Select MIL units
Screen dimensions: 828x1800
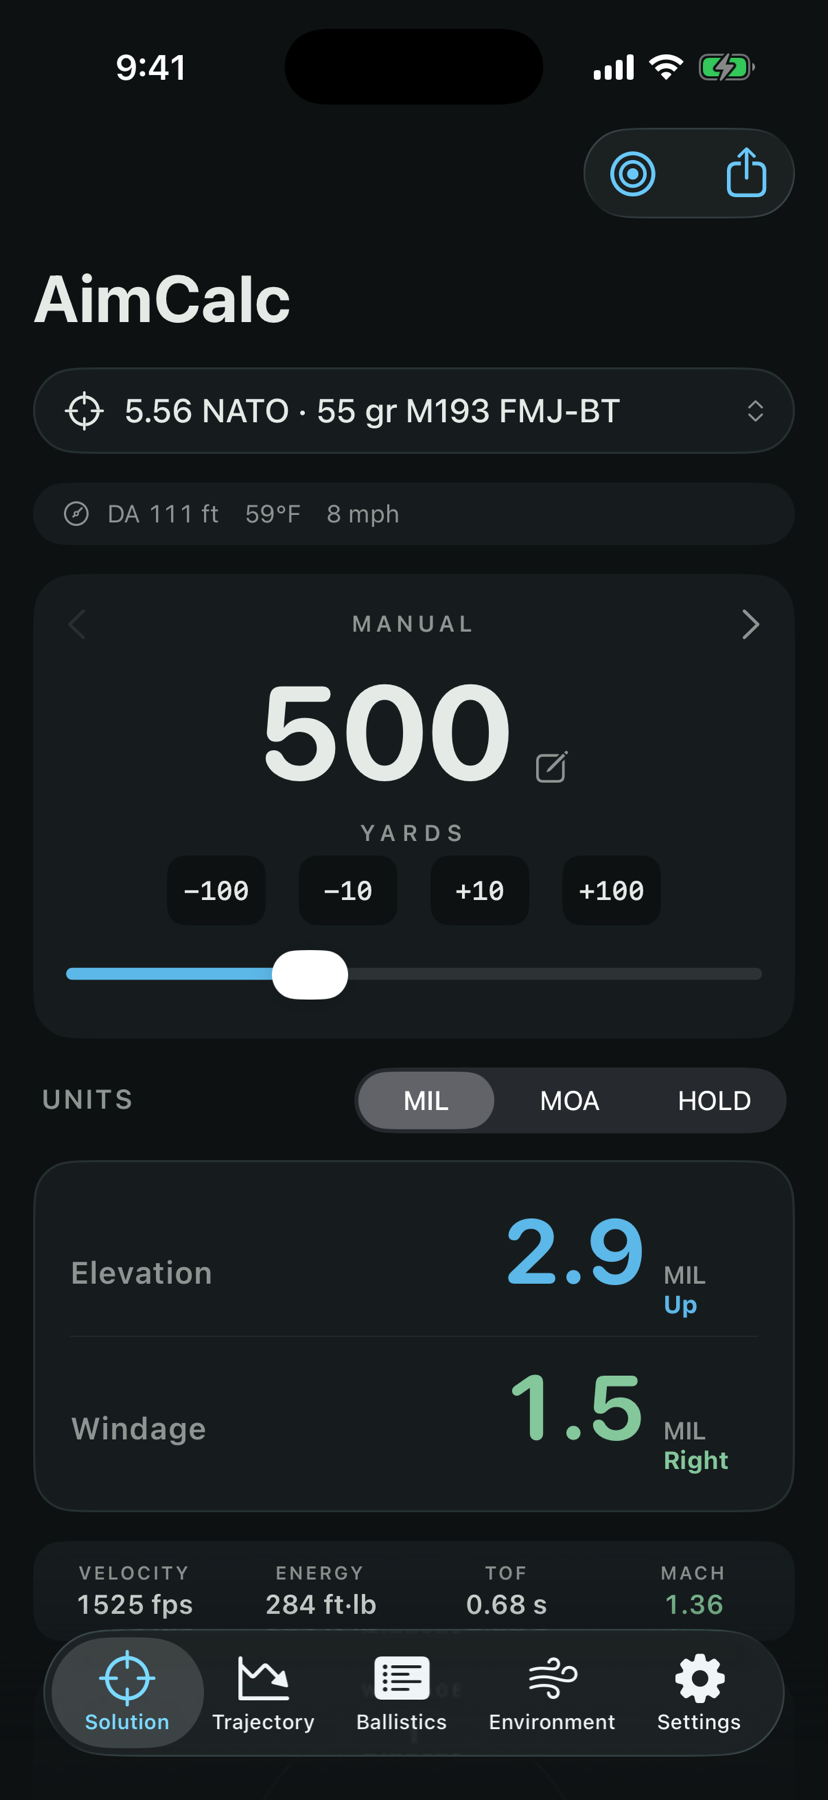[x=426, y=1101]
